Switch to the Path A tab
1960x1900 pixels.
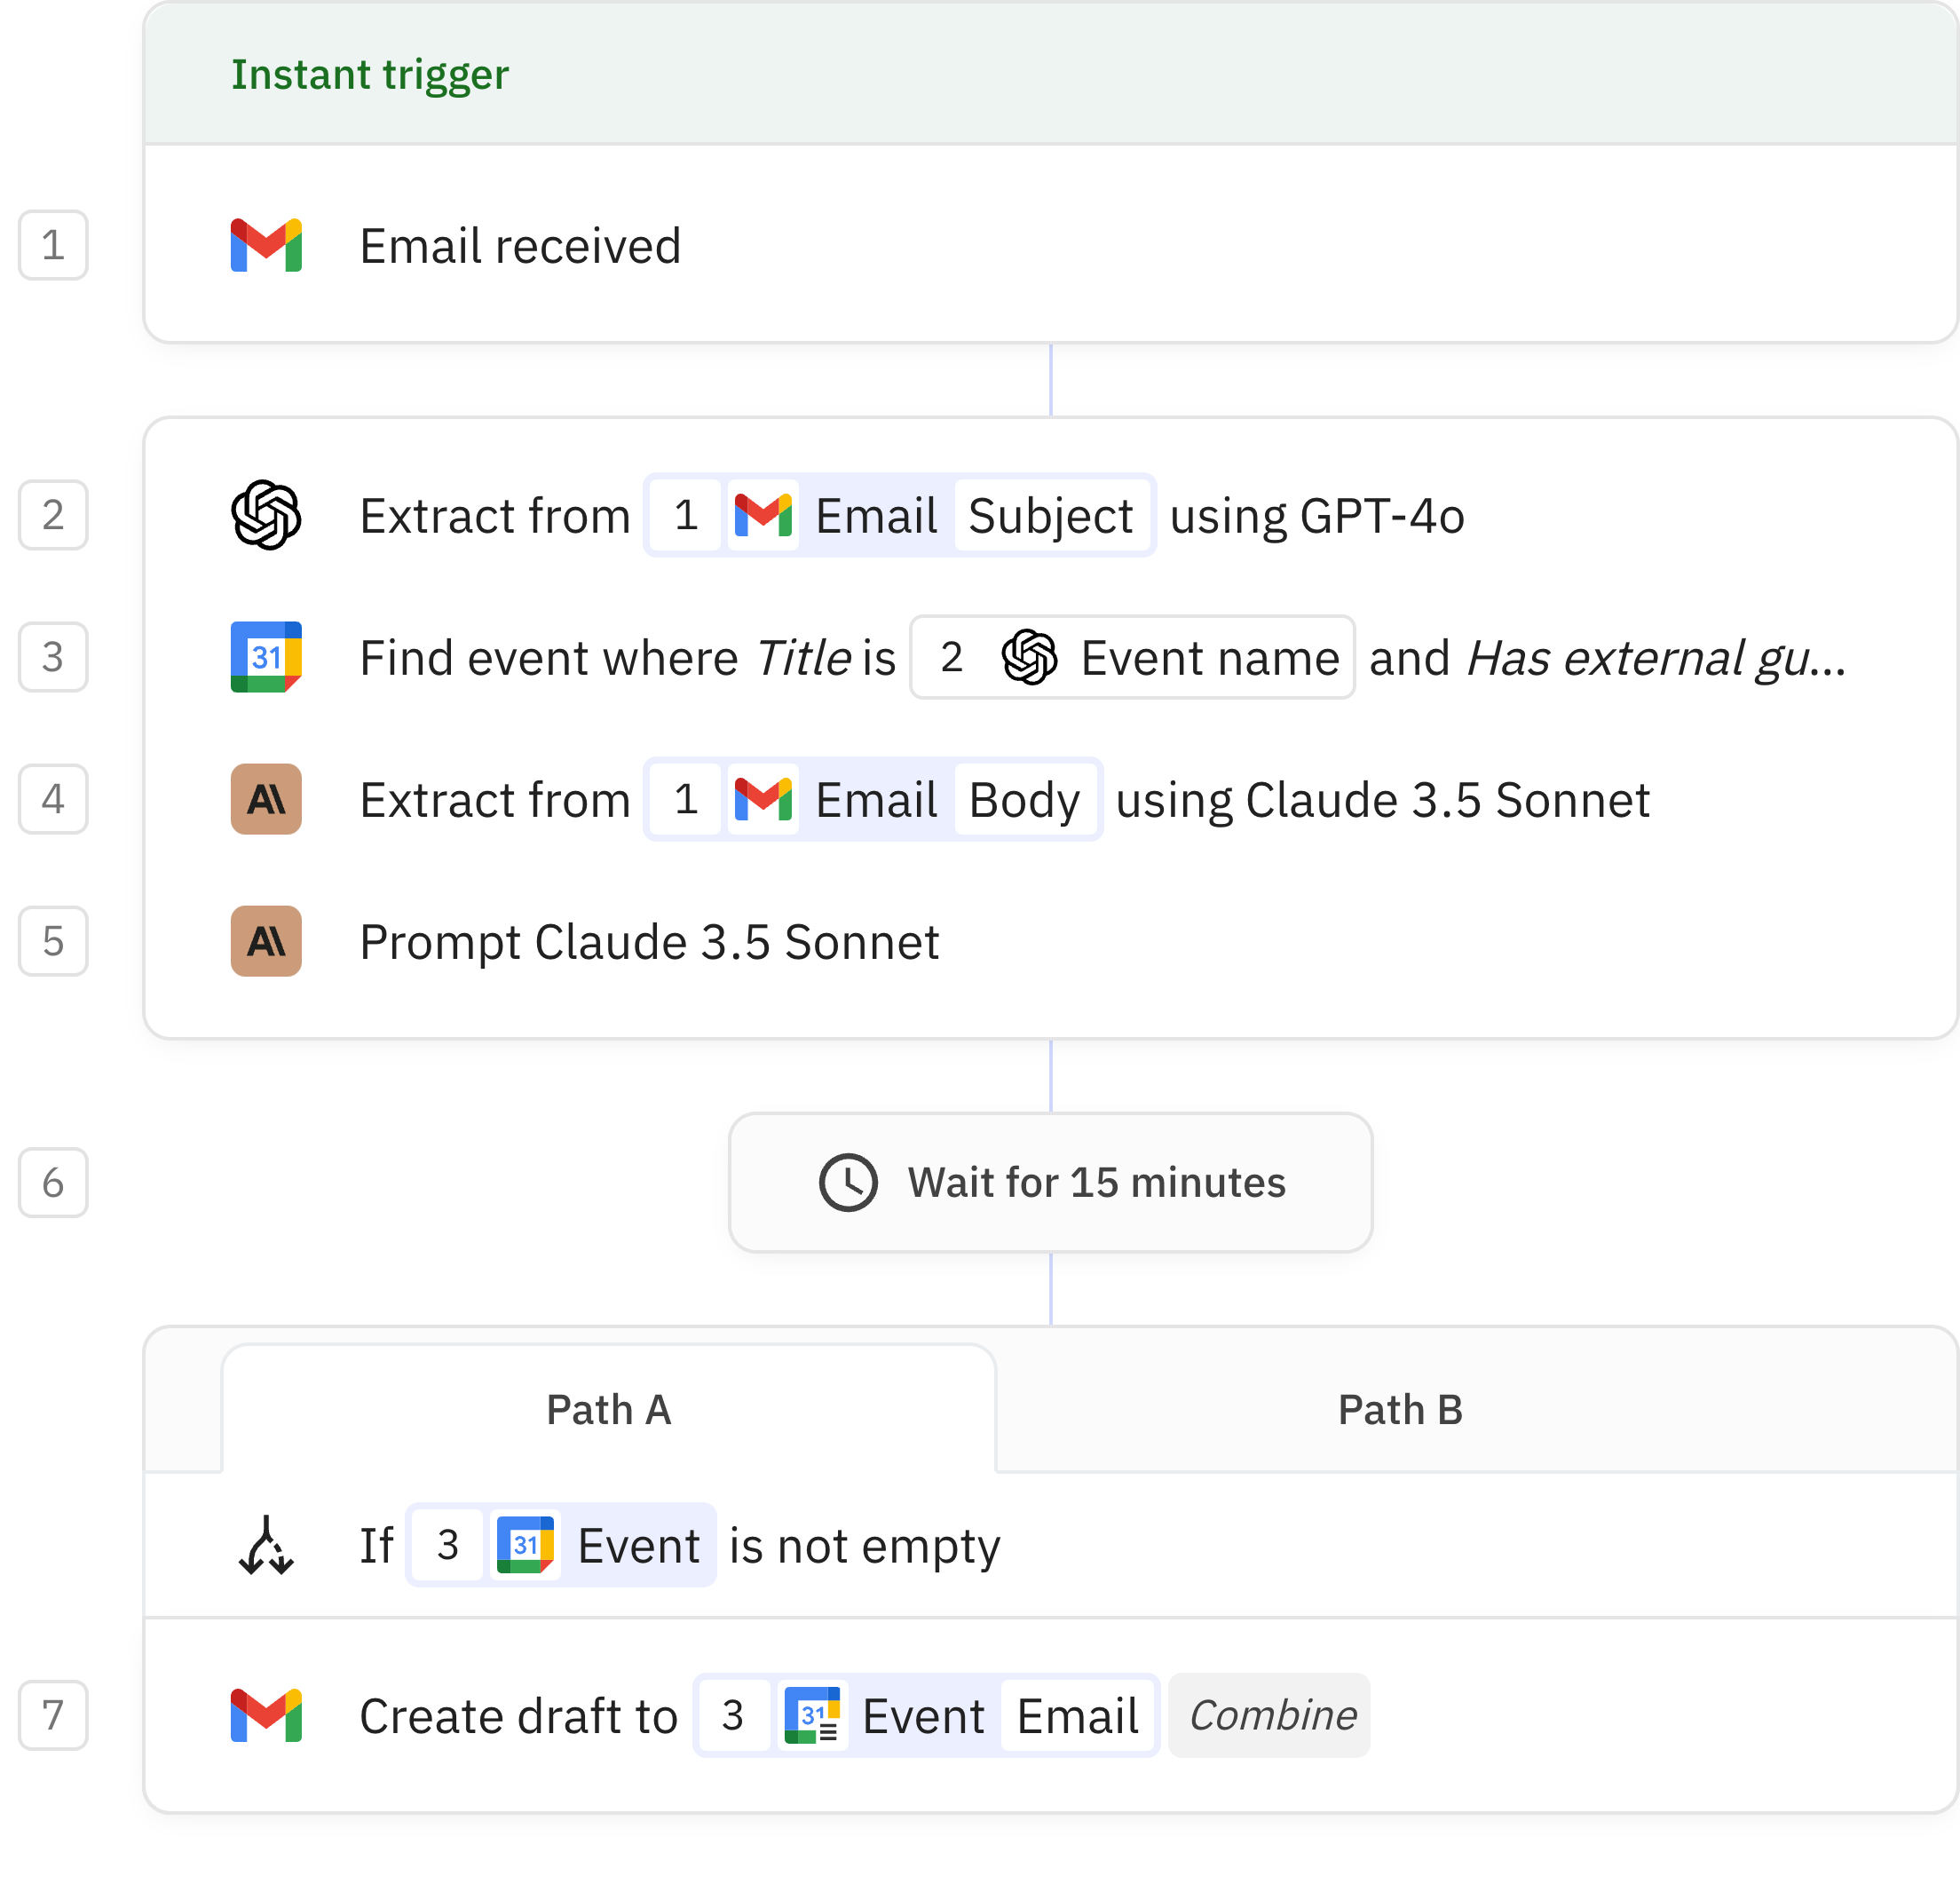[x=608, y=1409]
